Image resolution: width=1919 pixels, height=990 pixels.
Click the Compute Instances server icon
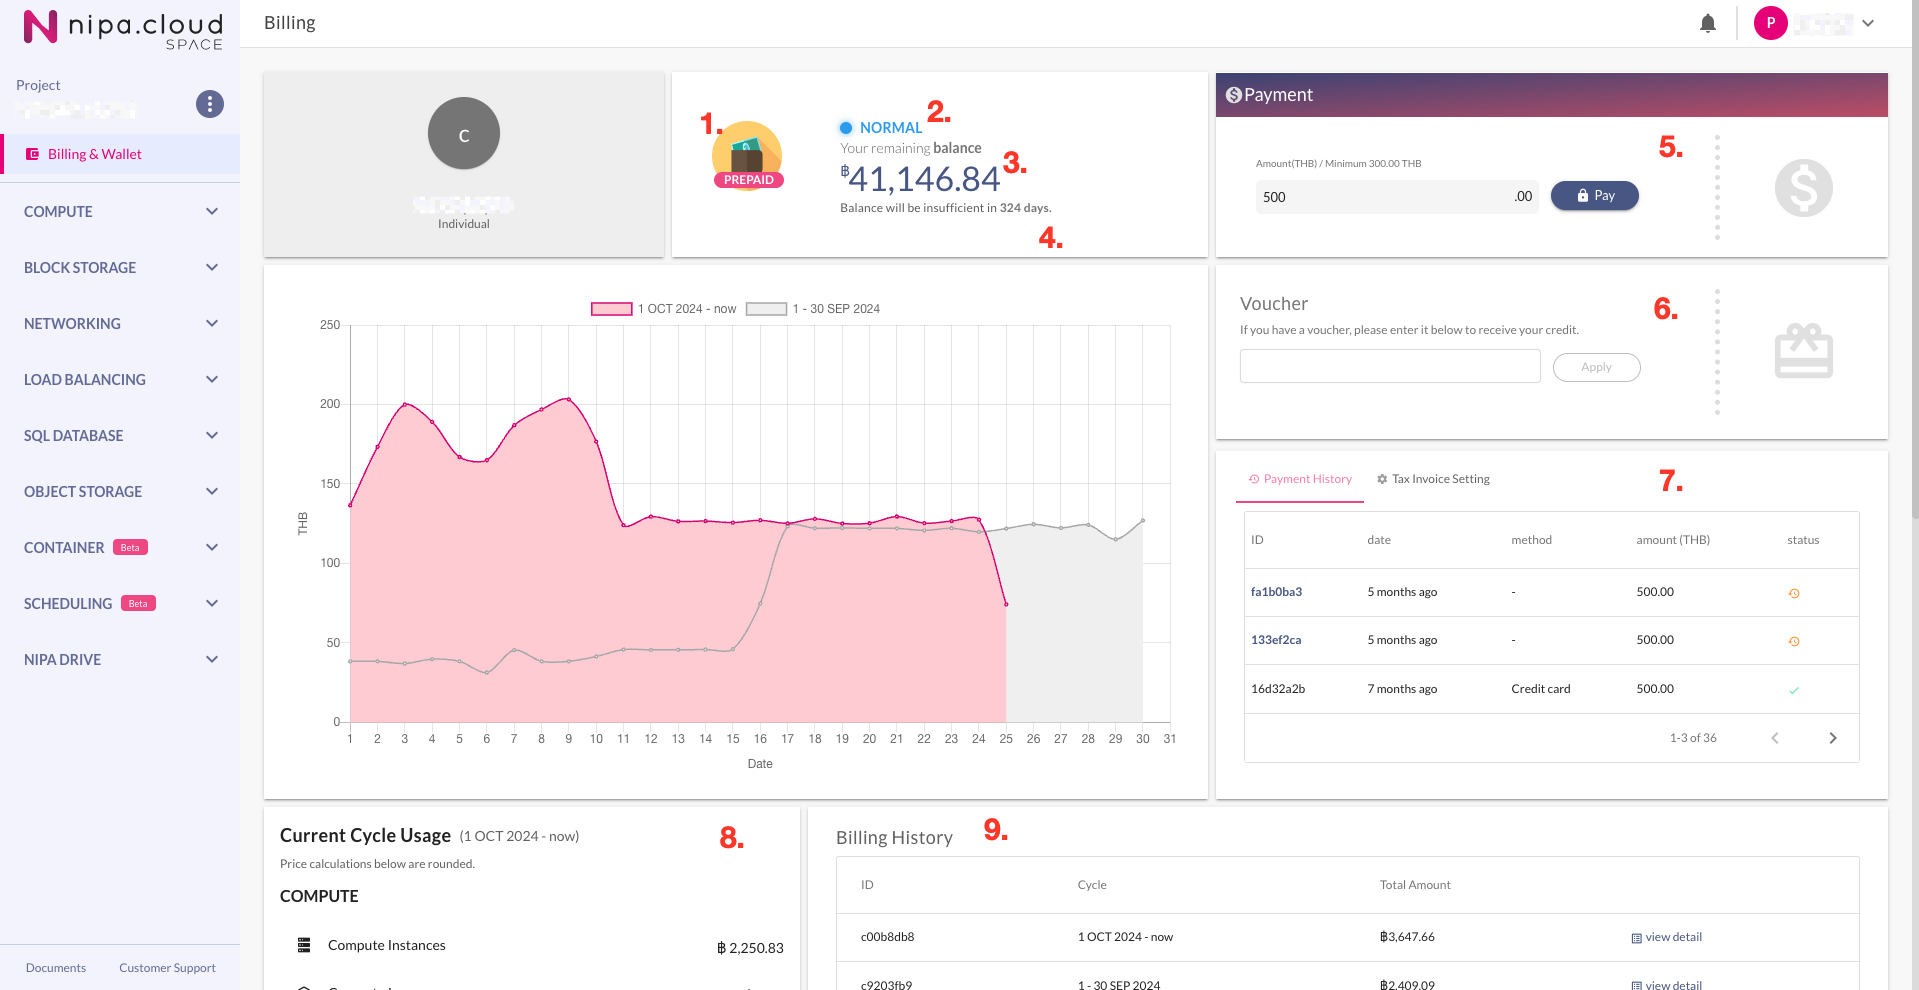click(304, 945)
